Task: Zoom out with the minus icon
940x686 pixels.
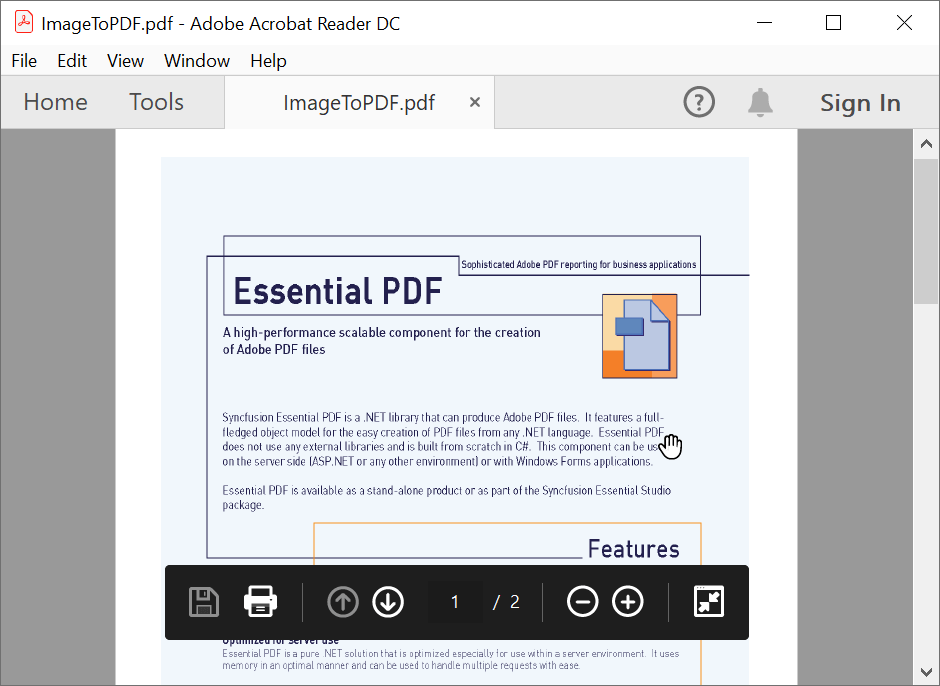Action: (x=582, y=601)
